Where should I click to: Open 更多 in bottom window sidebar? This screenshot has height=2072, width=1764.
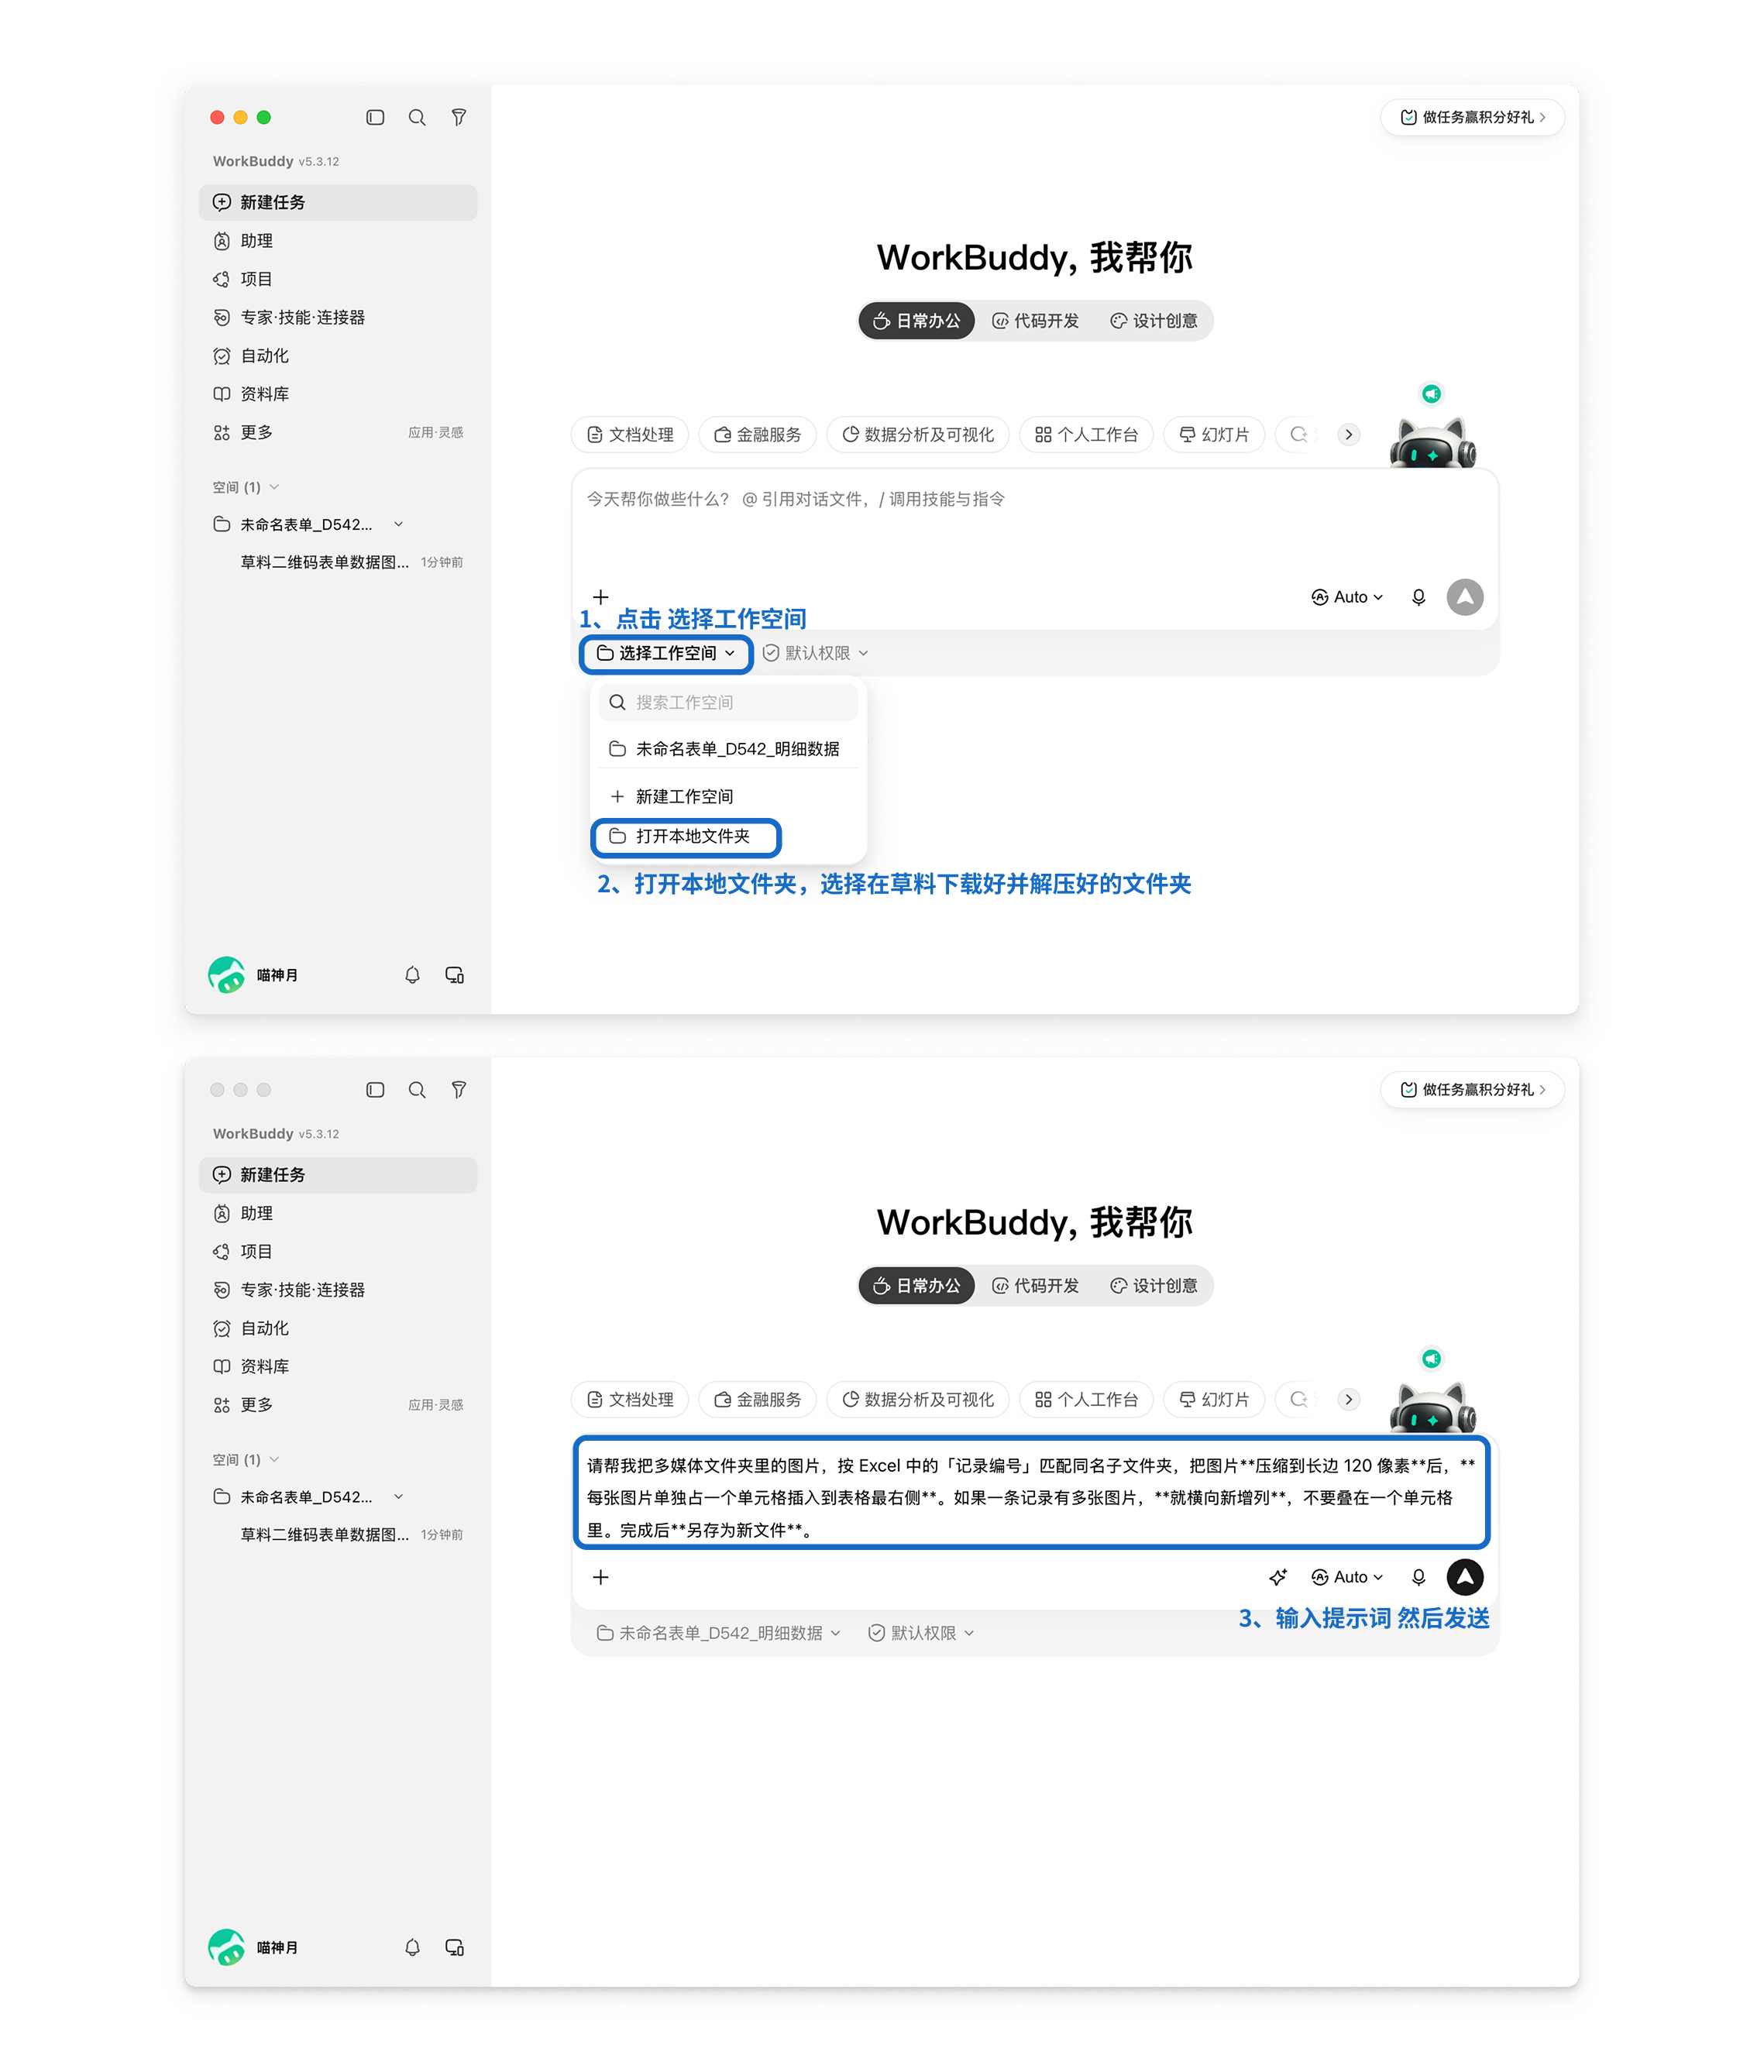(338, 1405)
